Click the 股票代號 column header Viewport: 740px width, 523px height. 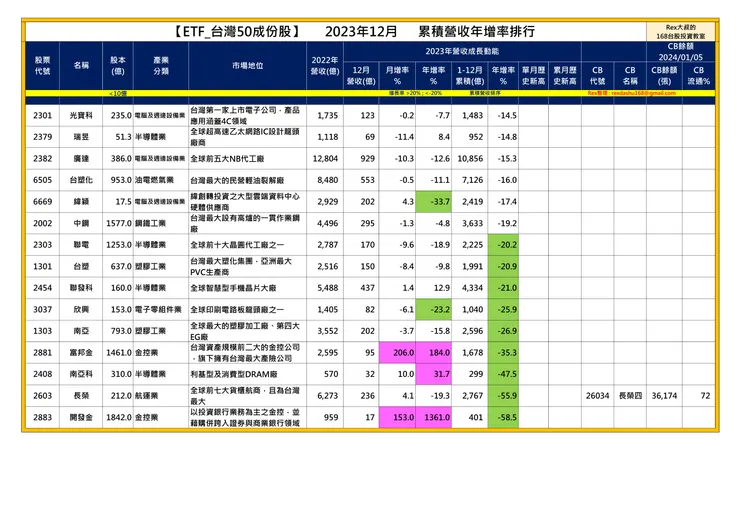coord(42,66)
